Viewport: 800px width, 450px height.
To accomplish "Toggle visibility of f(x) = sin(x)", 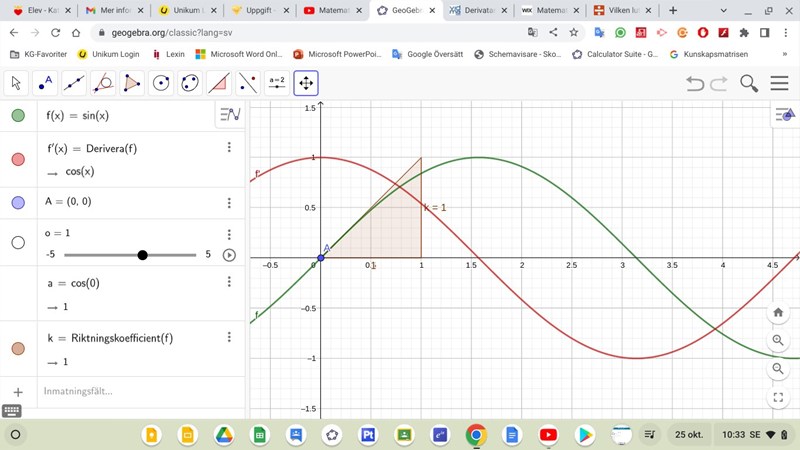I will click(18, 116).
